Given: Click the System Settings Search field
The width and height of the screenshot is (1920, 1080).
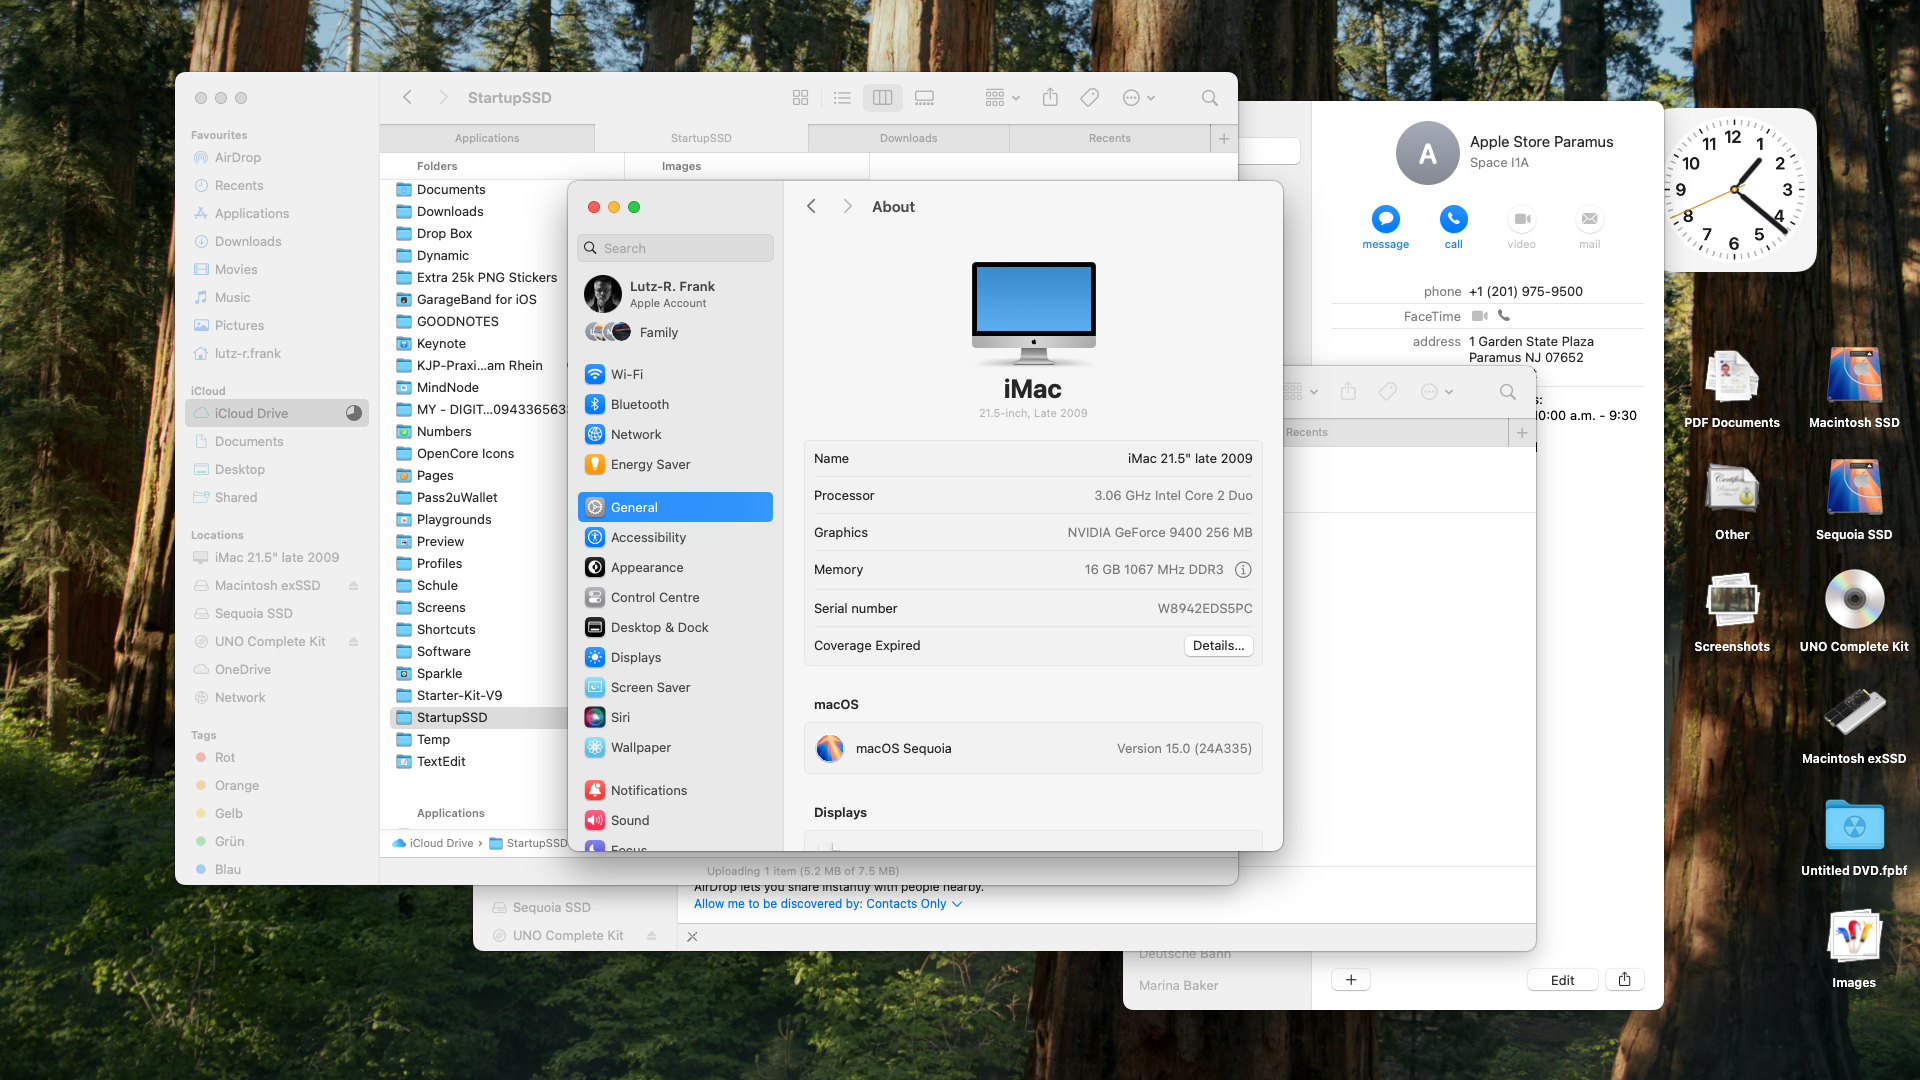Looking at the screenshot, I should 675,248.
